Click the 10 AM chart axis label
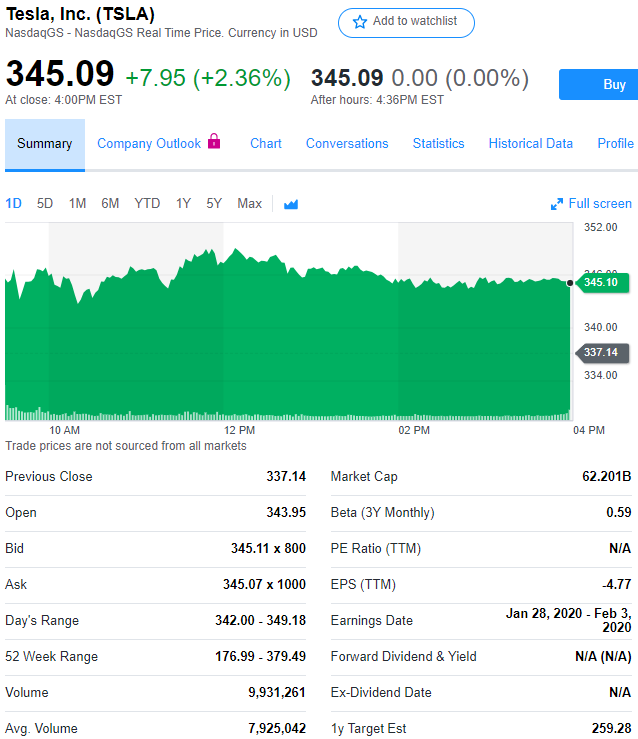638x739 pixels. coord(65,430)
